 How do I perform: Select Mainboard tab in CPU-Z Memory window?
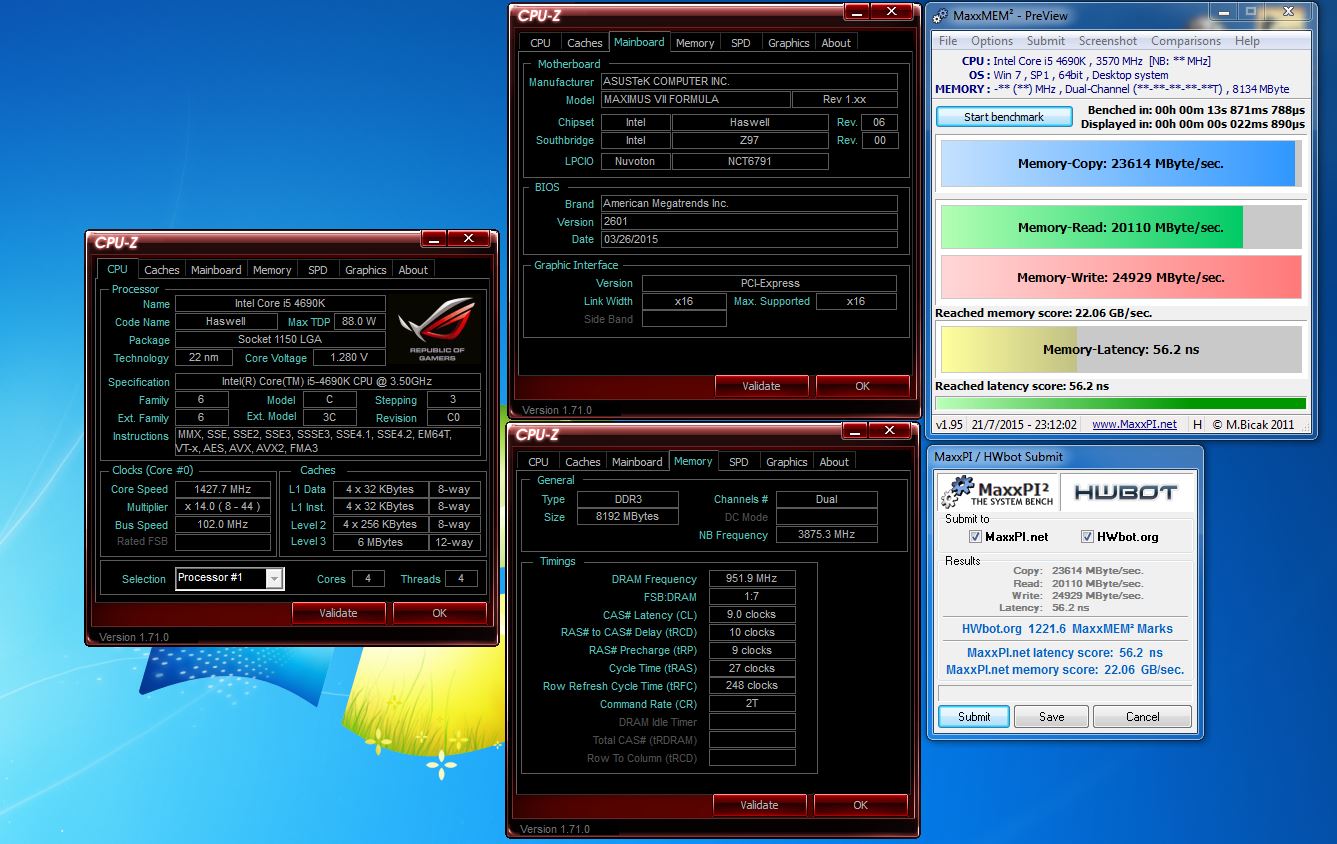click(x=637, y=462)
